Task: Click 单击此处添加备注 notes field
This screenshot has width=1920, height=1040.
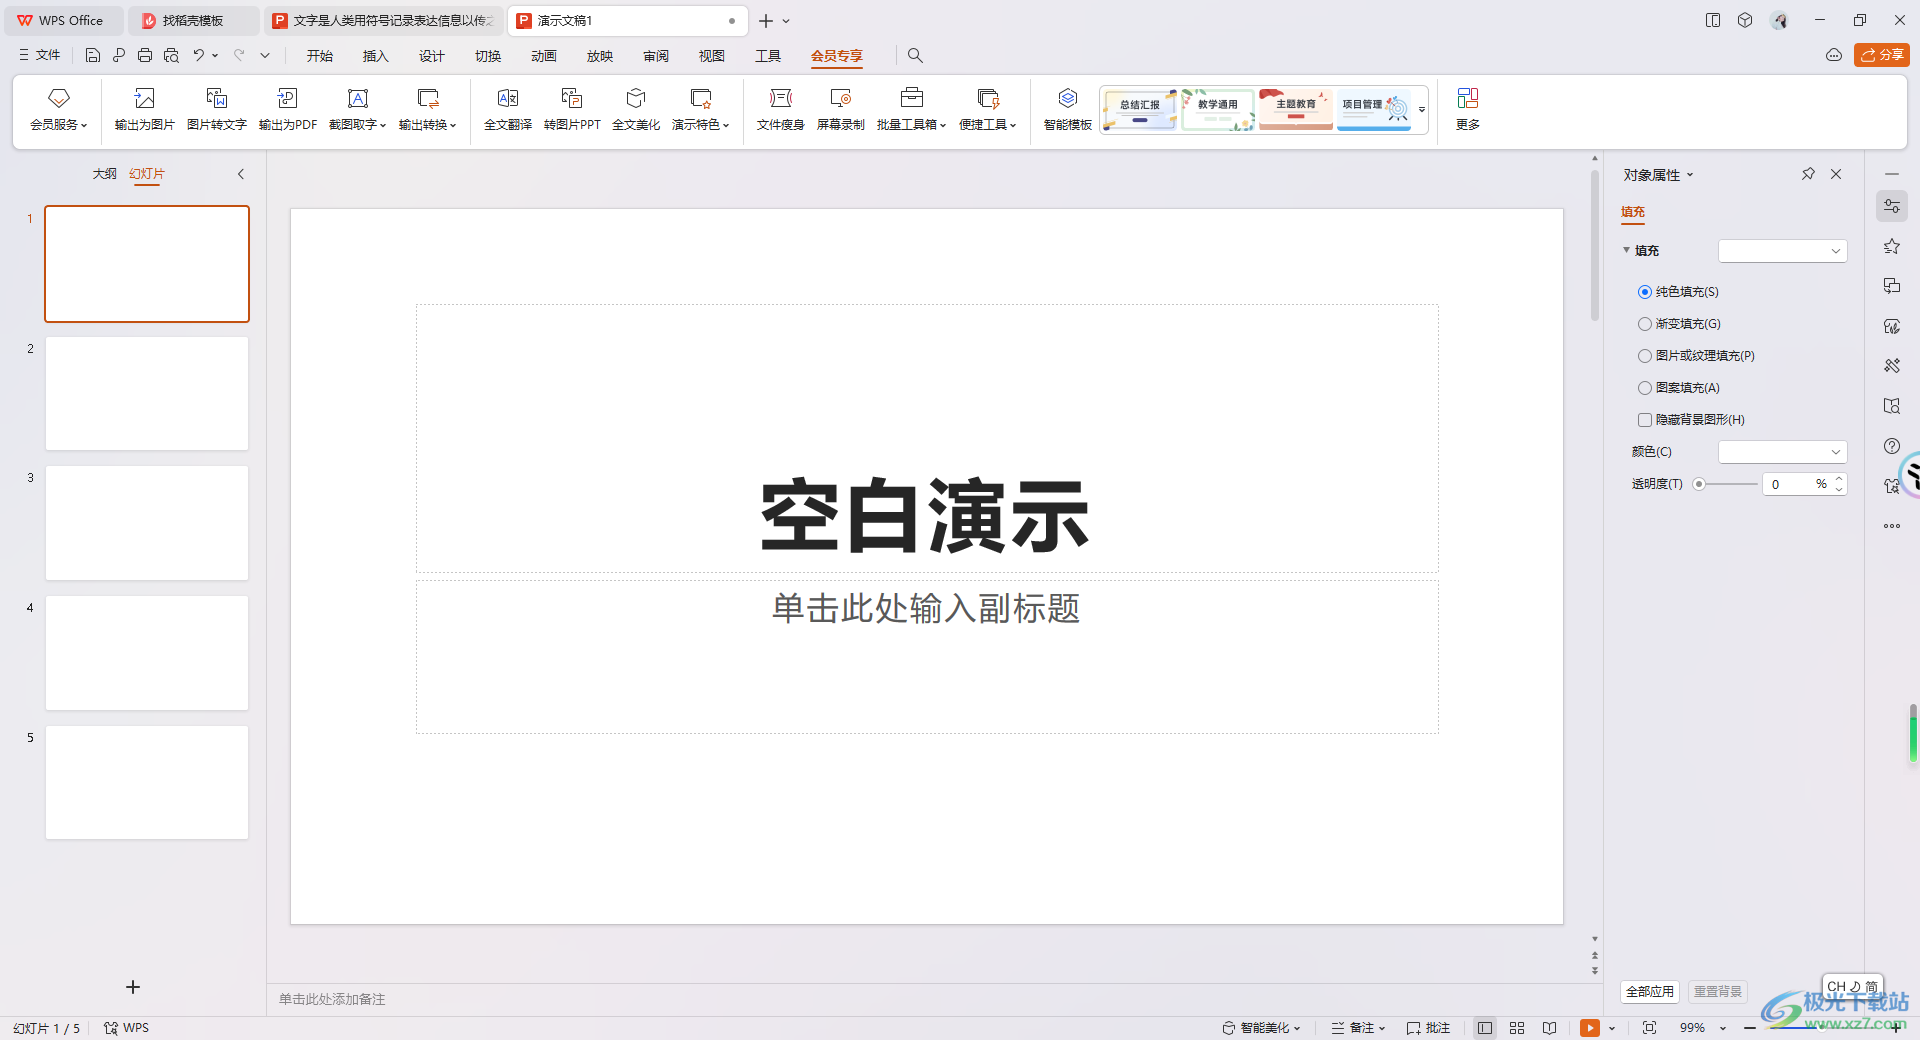Action: (332, 999)
